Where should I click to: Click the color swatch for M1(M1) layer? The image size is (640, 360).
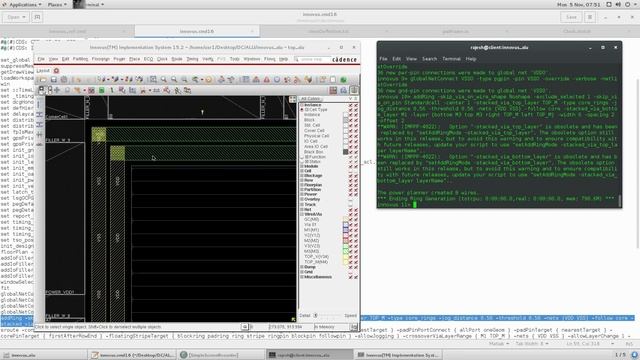pos(346,230)
